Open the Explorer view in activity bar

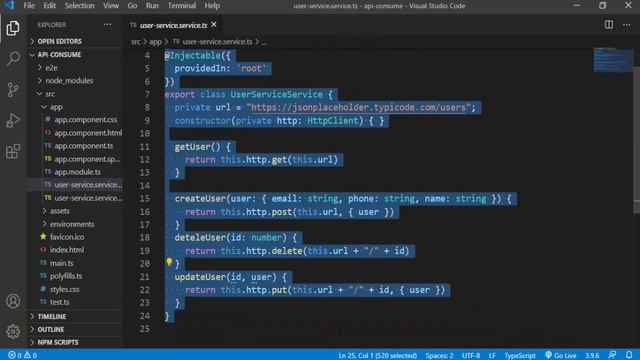tap(13, 28)
